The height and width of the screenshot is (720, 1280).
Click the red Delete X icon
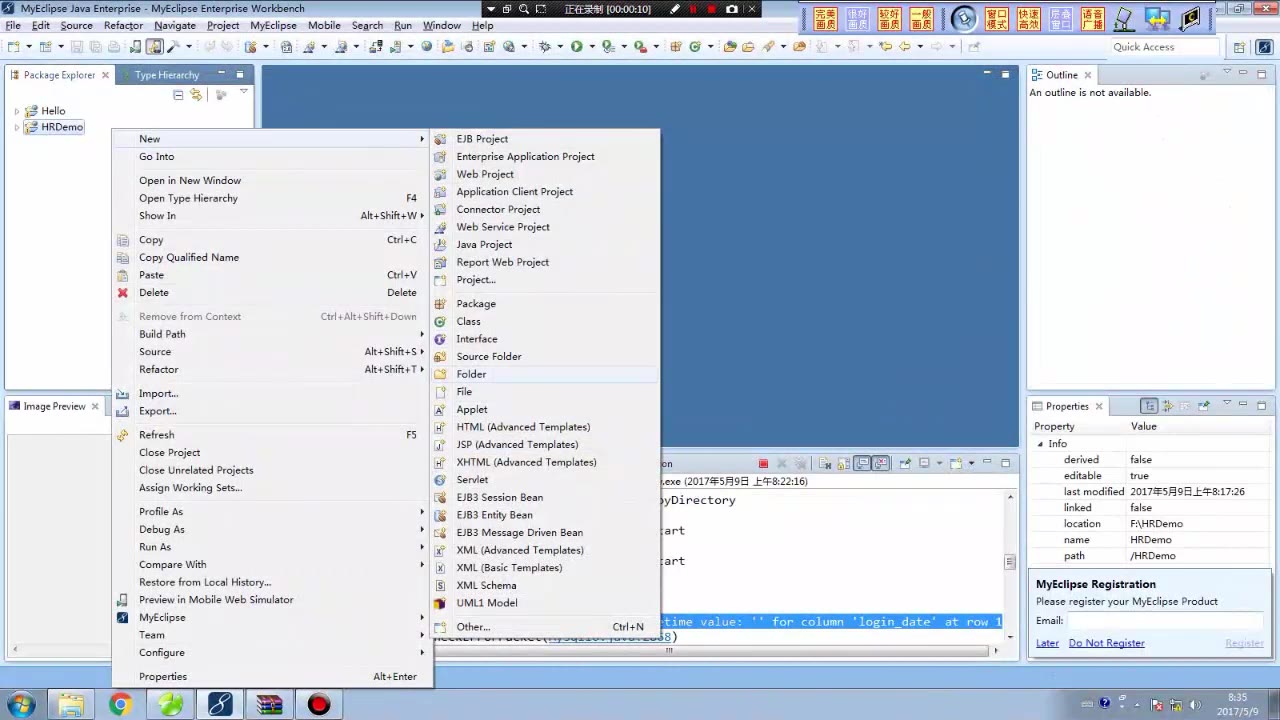click(x=123, y=293)
